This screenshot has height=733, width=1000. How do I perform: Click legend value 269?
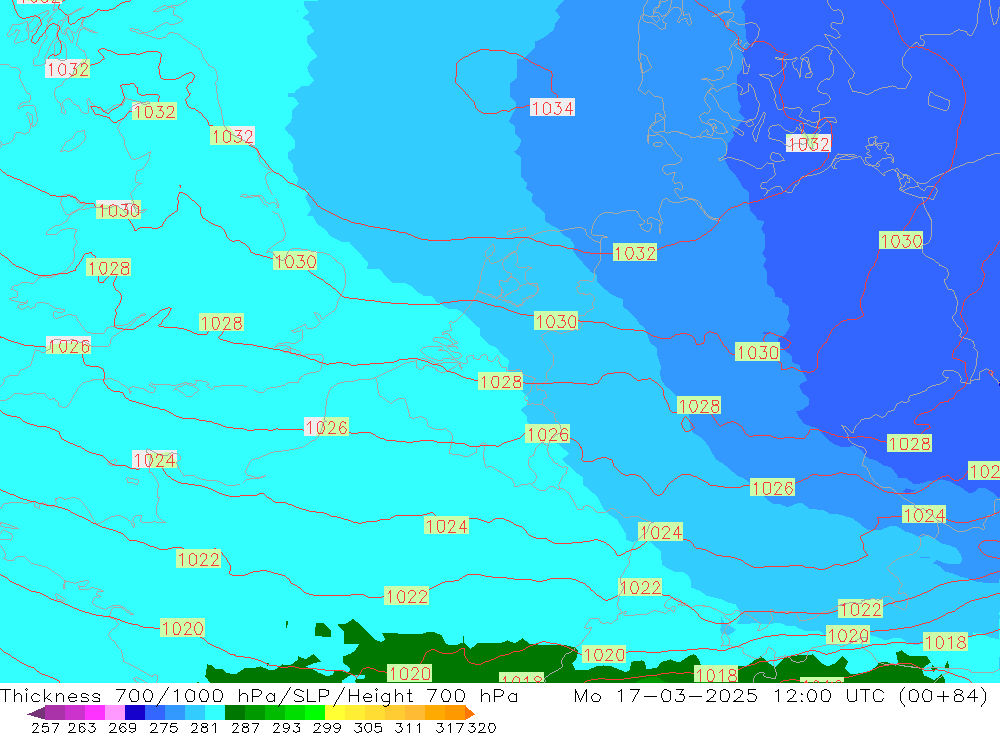(x=122, y=727)
